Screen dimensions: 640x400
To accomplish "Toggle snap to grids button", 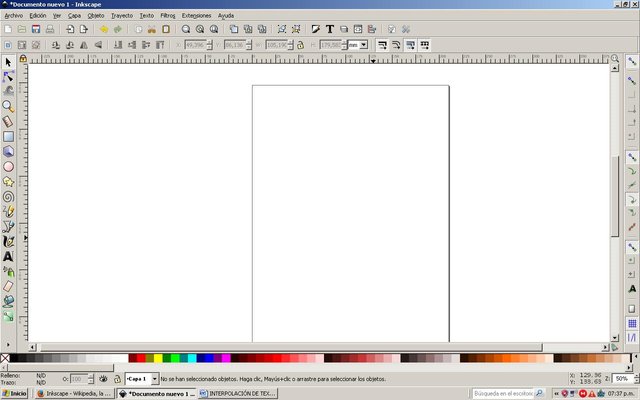I will pos(632,323).
